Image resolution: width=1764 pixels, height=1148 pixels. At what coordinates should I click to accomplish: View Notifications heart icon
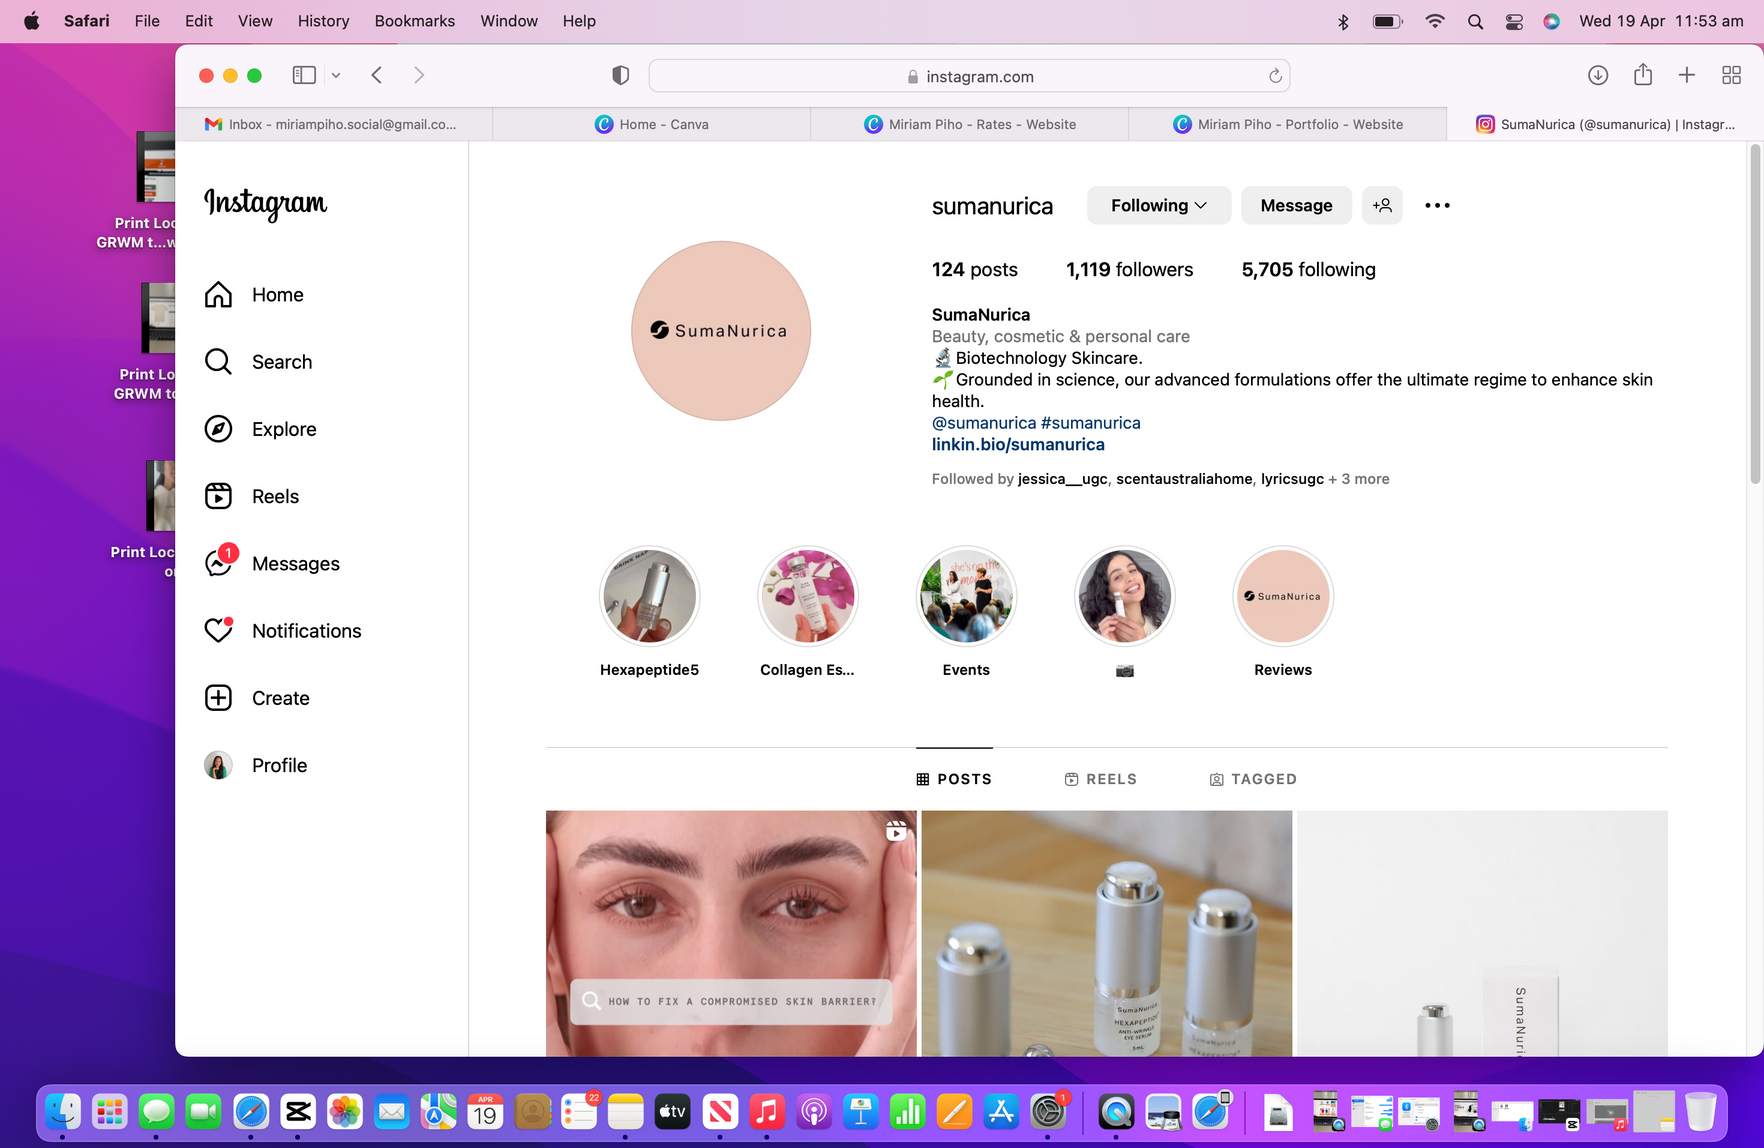point(218,630)
